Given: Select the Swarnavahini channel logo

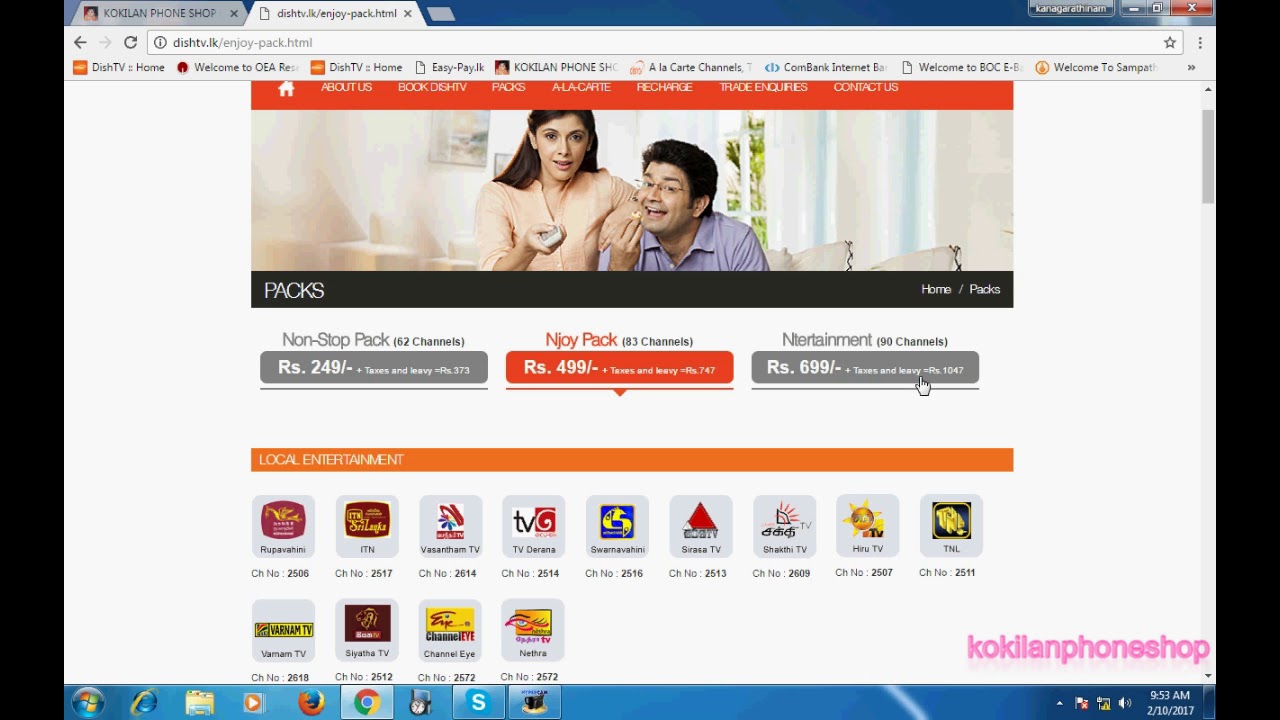Looking at the screenshot, I should coord(617,521).
